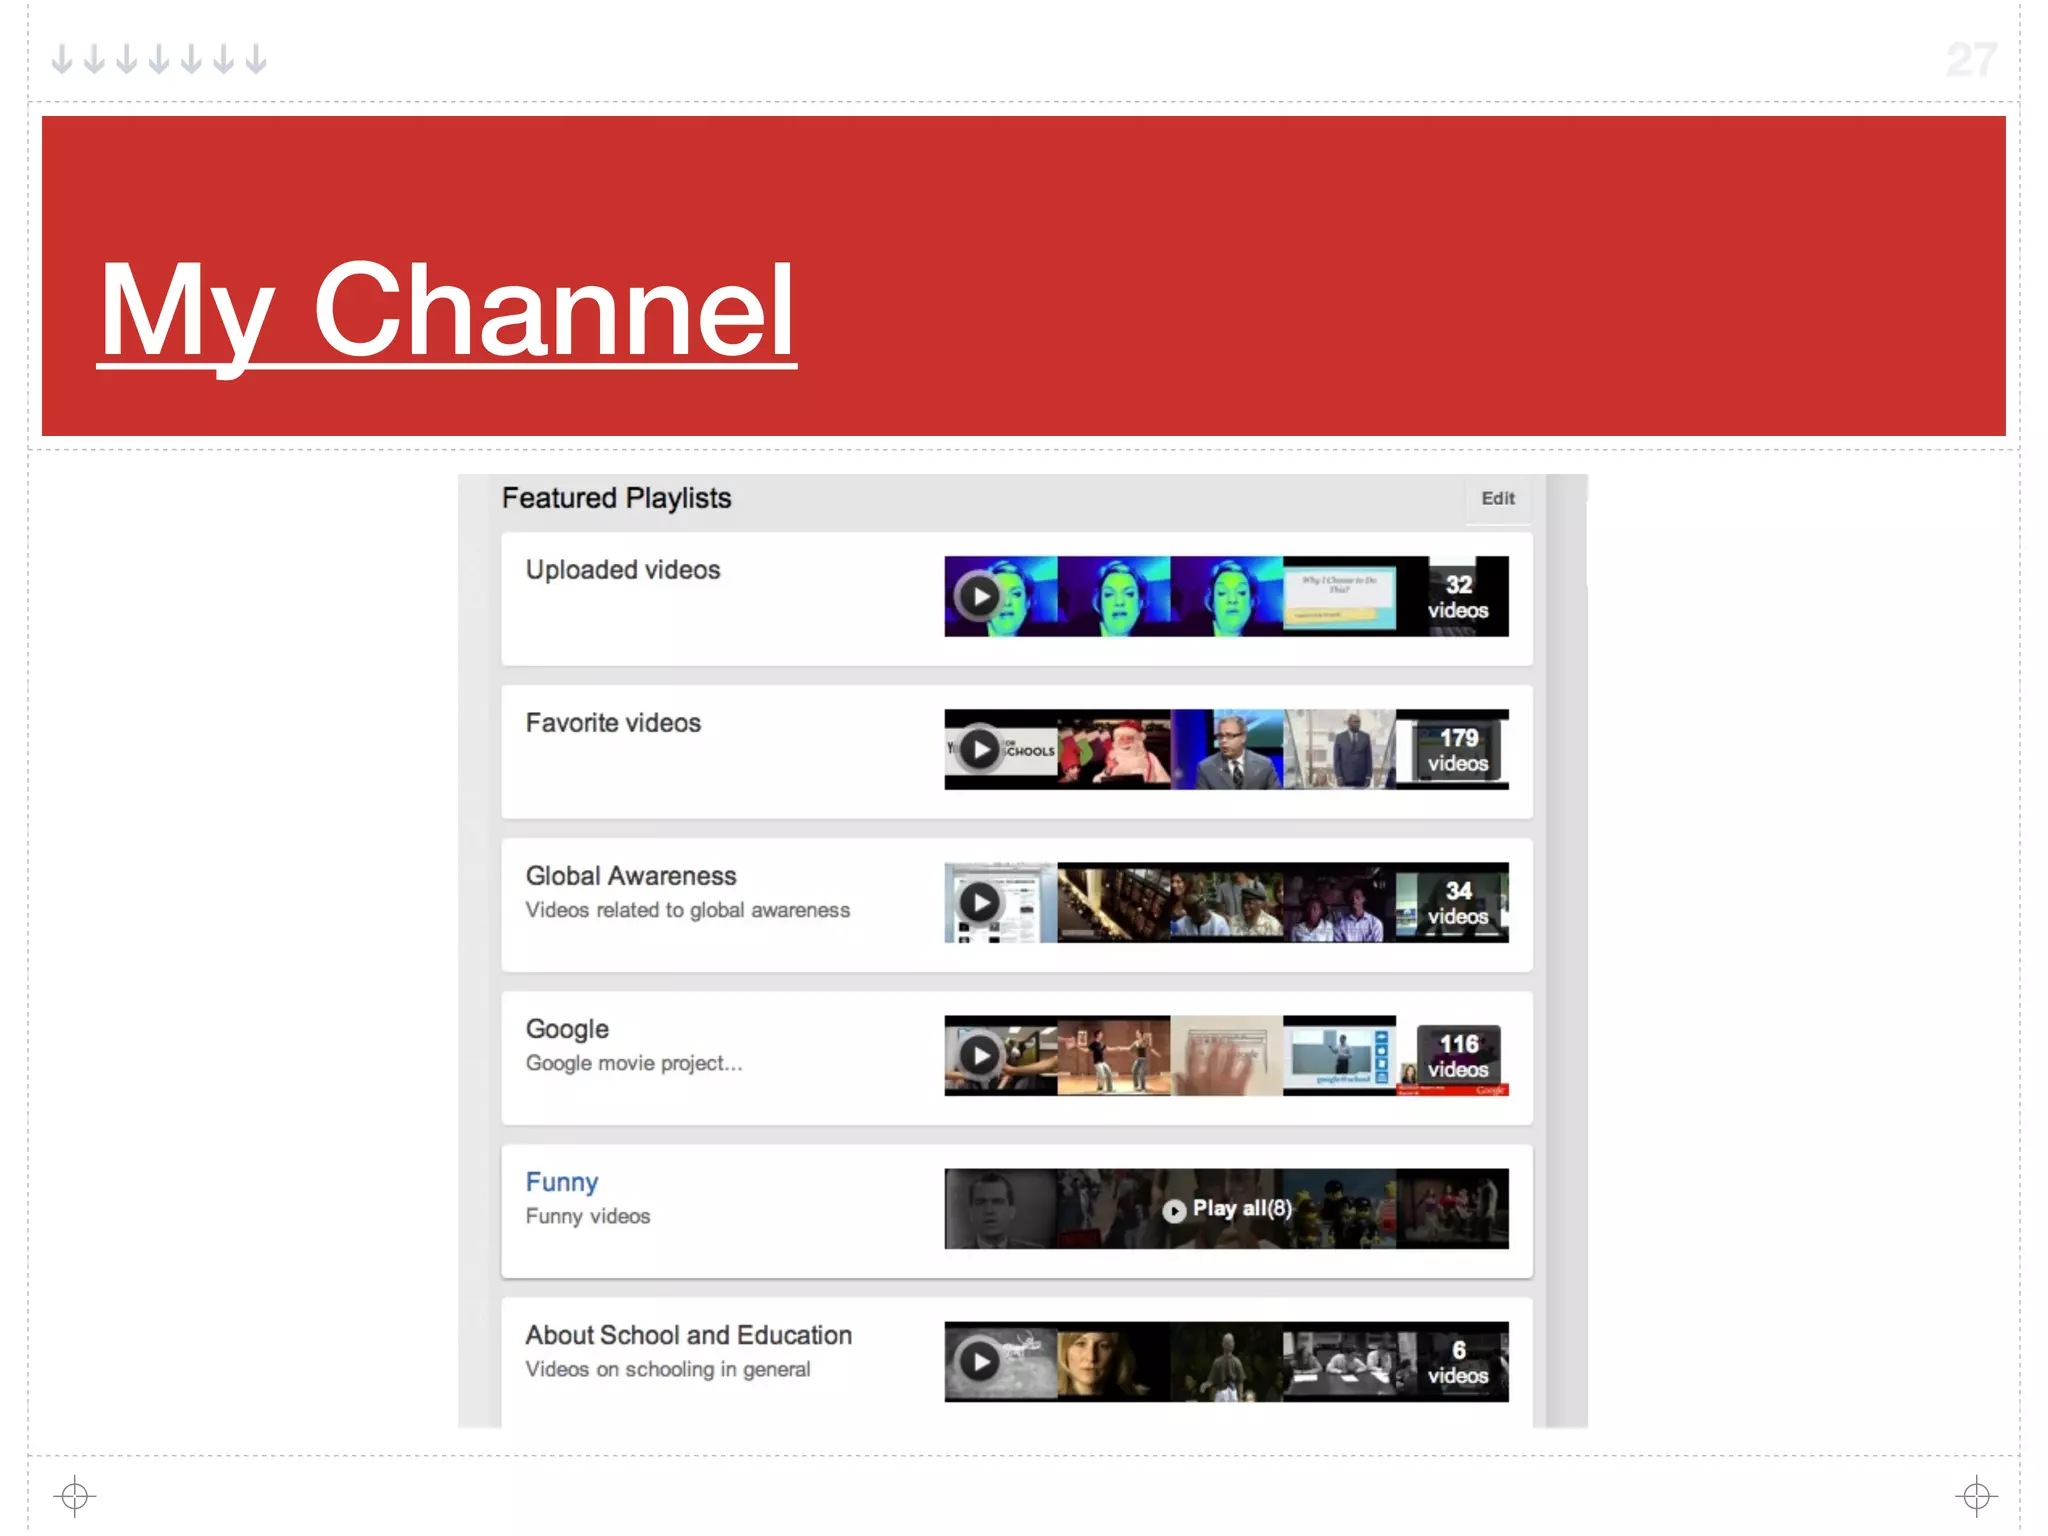Click play icon on About School and Education

coord(979,1362)
